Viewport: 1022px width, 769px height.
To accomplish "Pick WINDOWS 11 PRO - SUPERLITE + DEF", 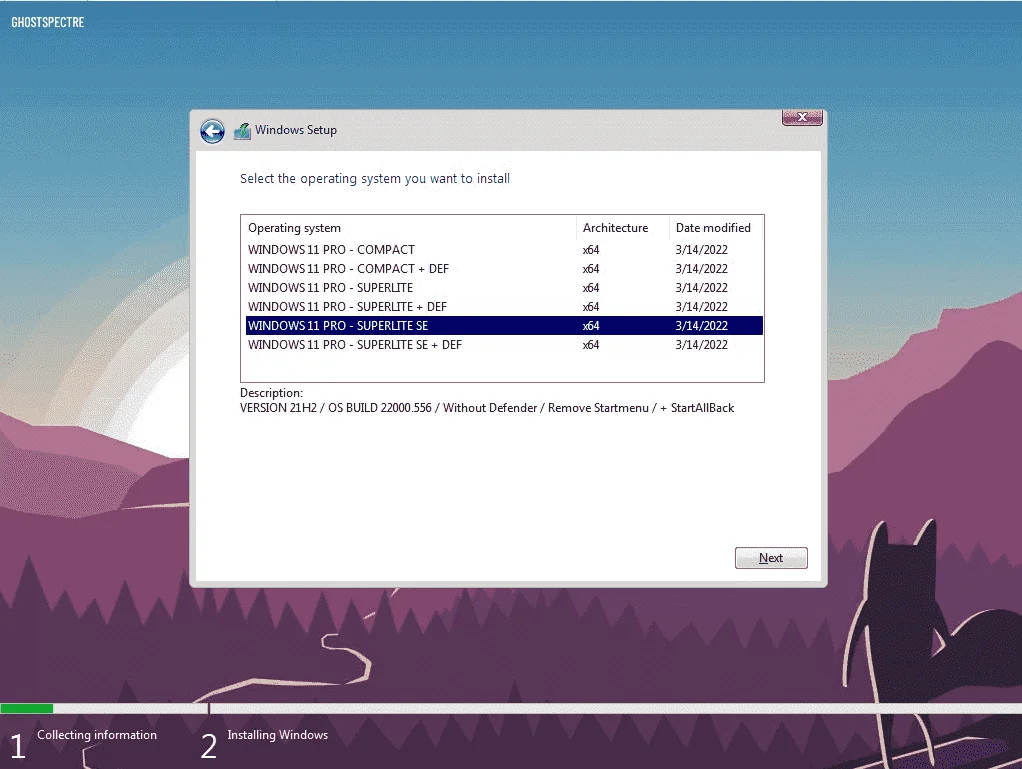I will [504, 306].
